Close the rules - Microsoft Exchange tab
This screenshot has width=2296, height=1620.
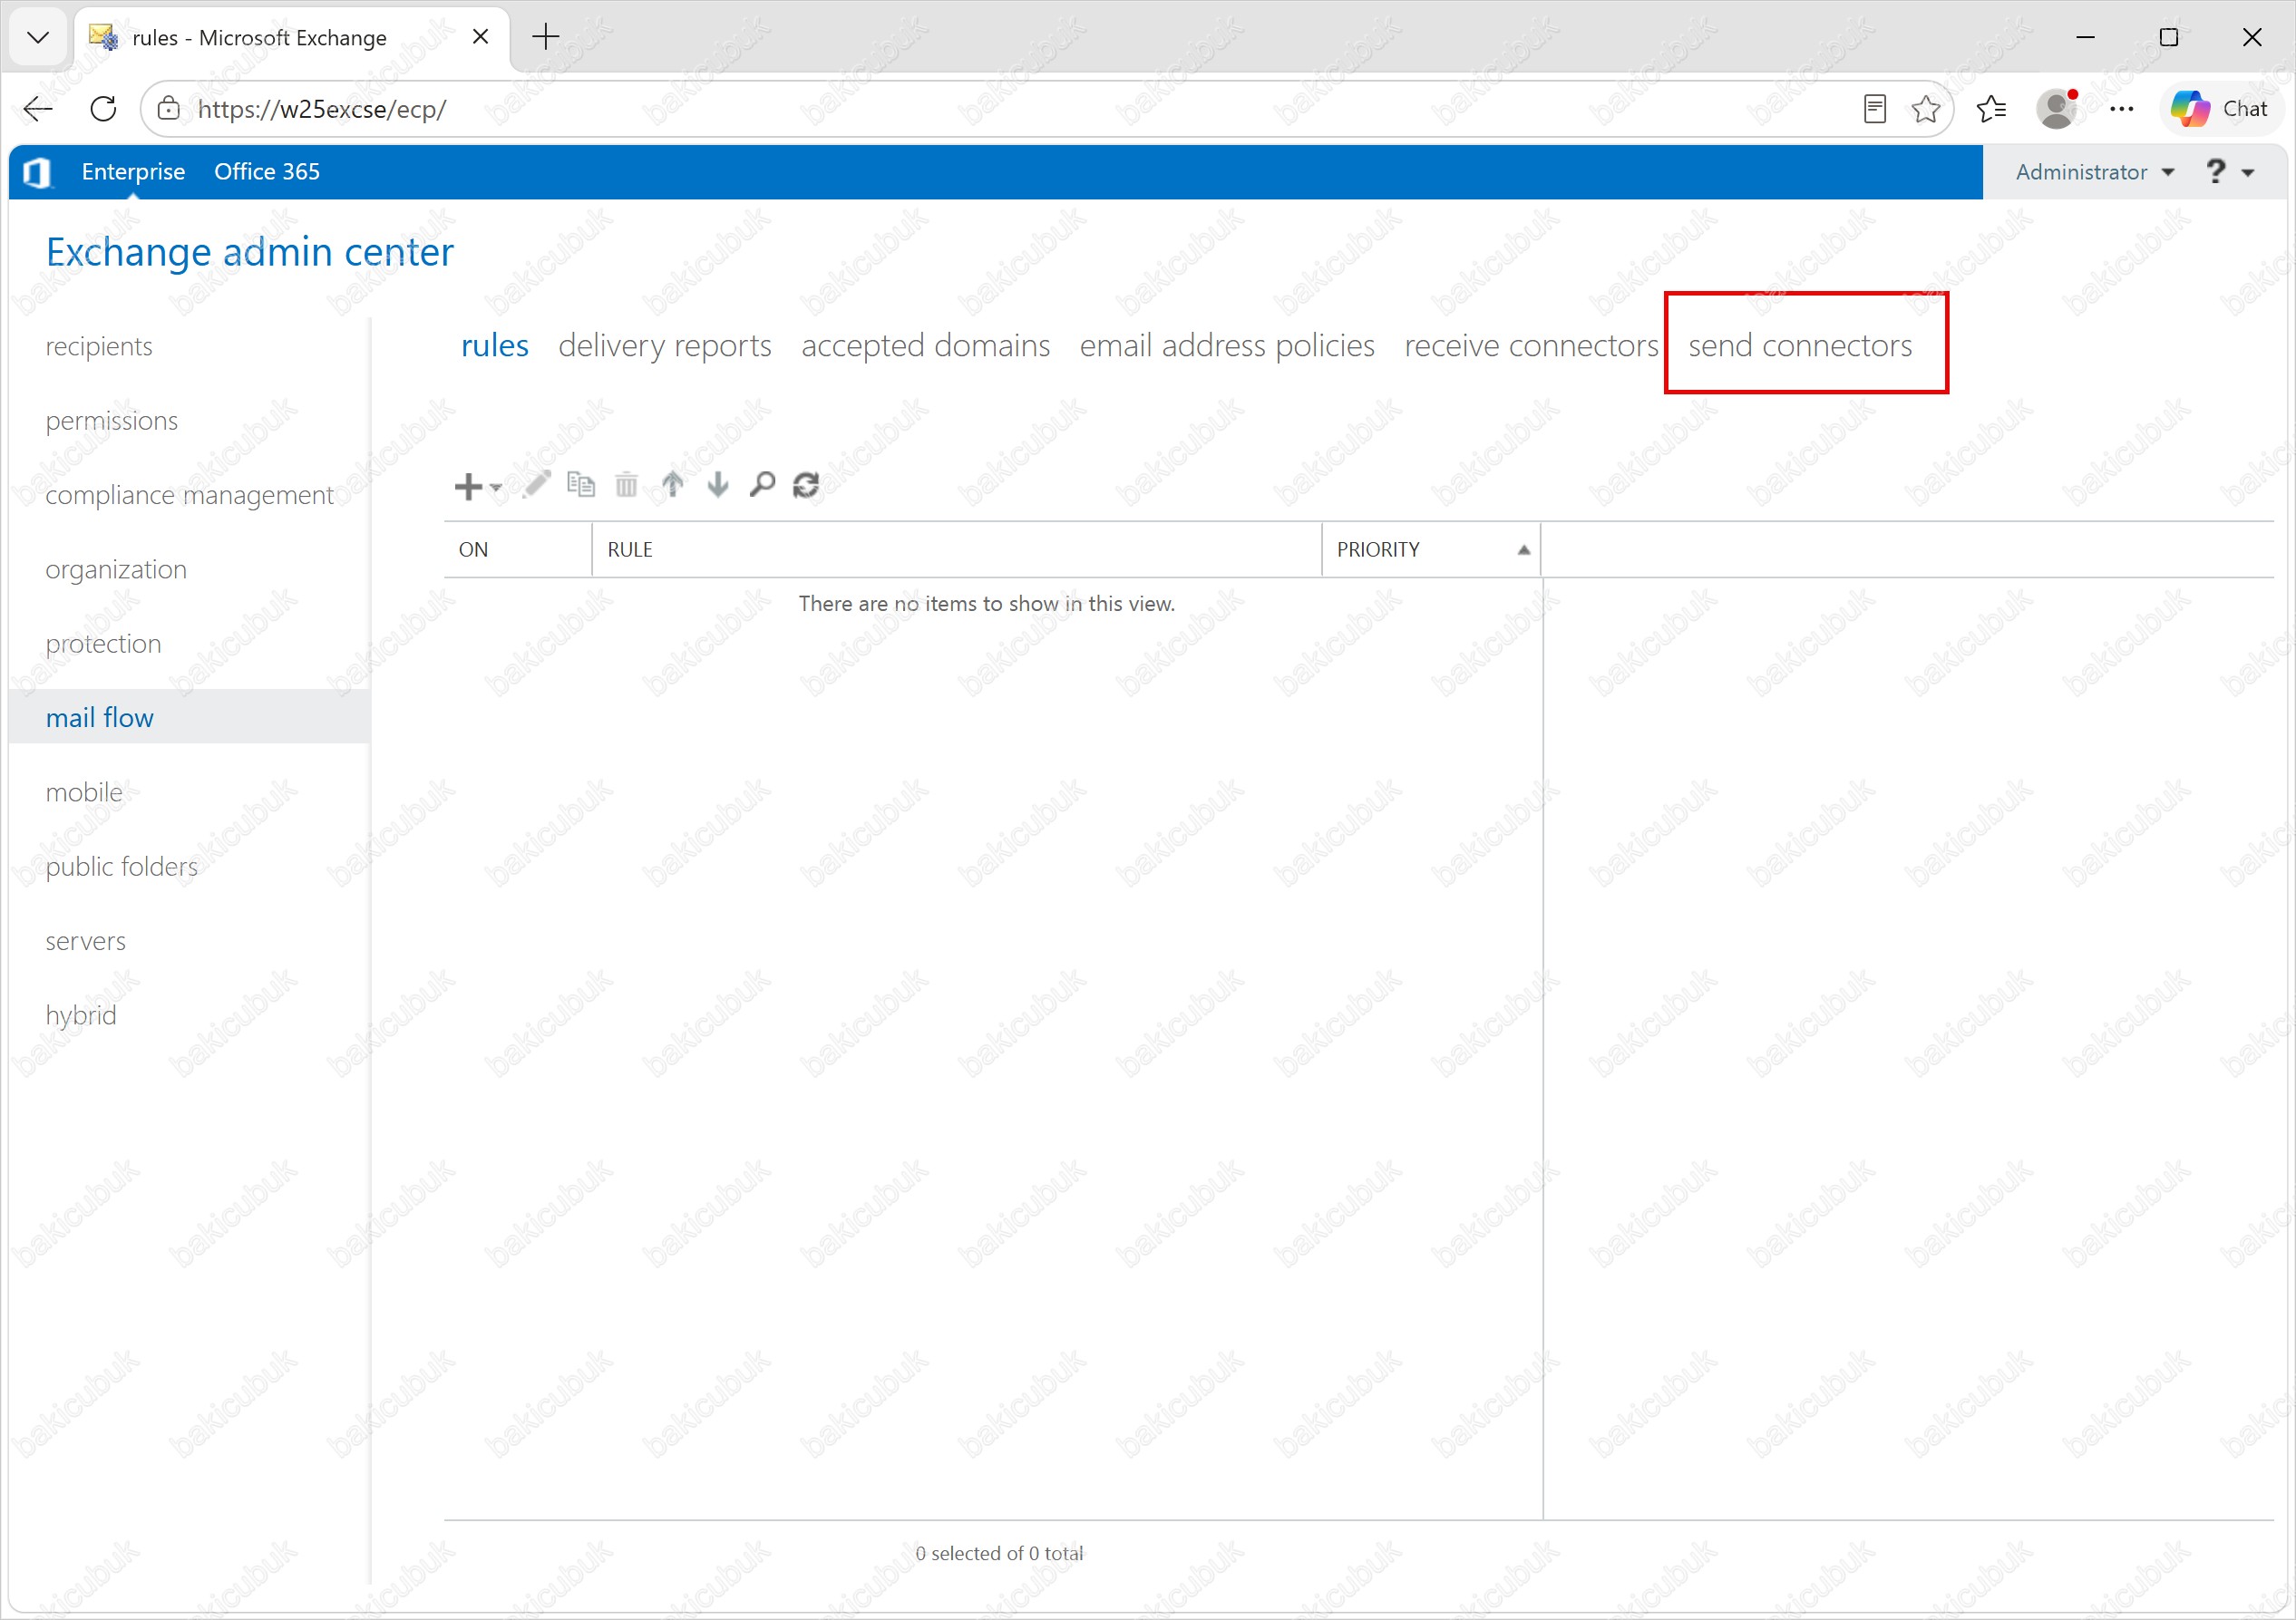pyautogui.click(x=480, y=37)
